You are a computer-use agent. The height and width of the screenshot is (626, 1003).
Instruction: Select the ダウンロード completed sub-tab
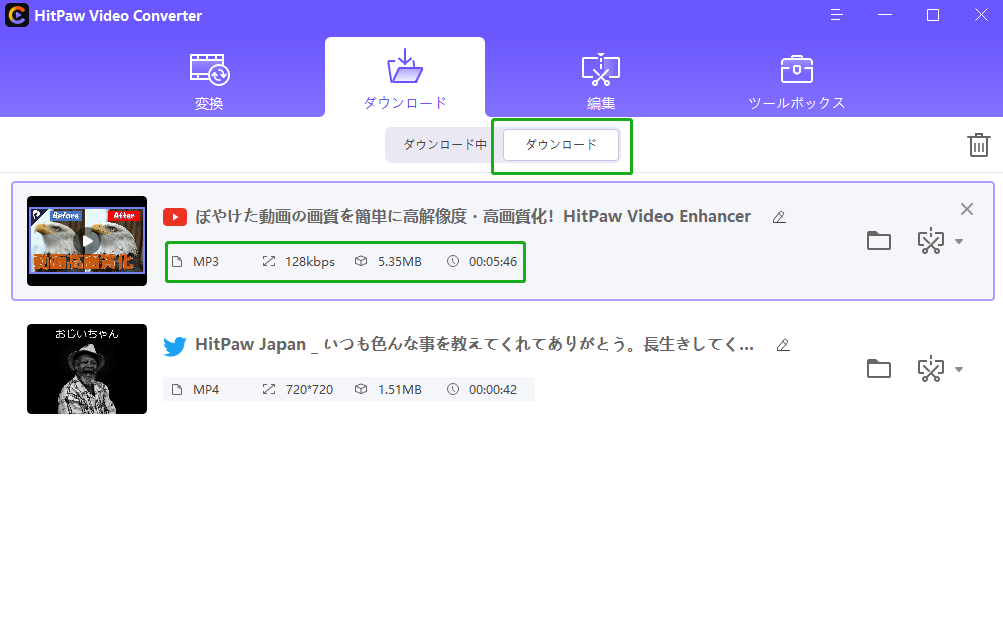561,145
